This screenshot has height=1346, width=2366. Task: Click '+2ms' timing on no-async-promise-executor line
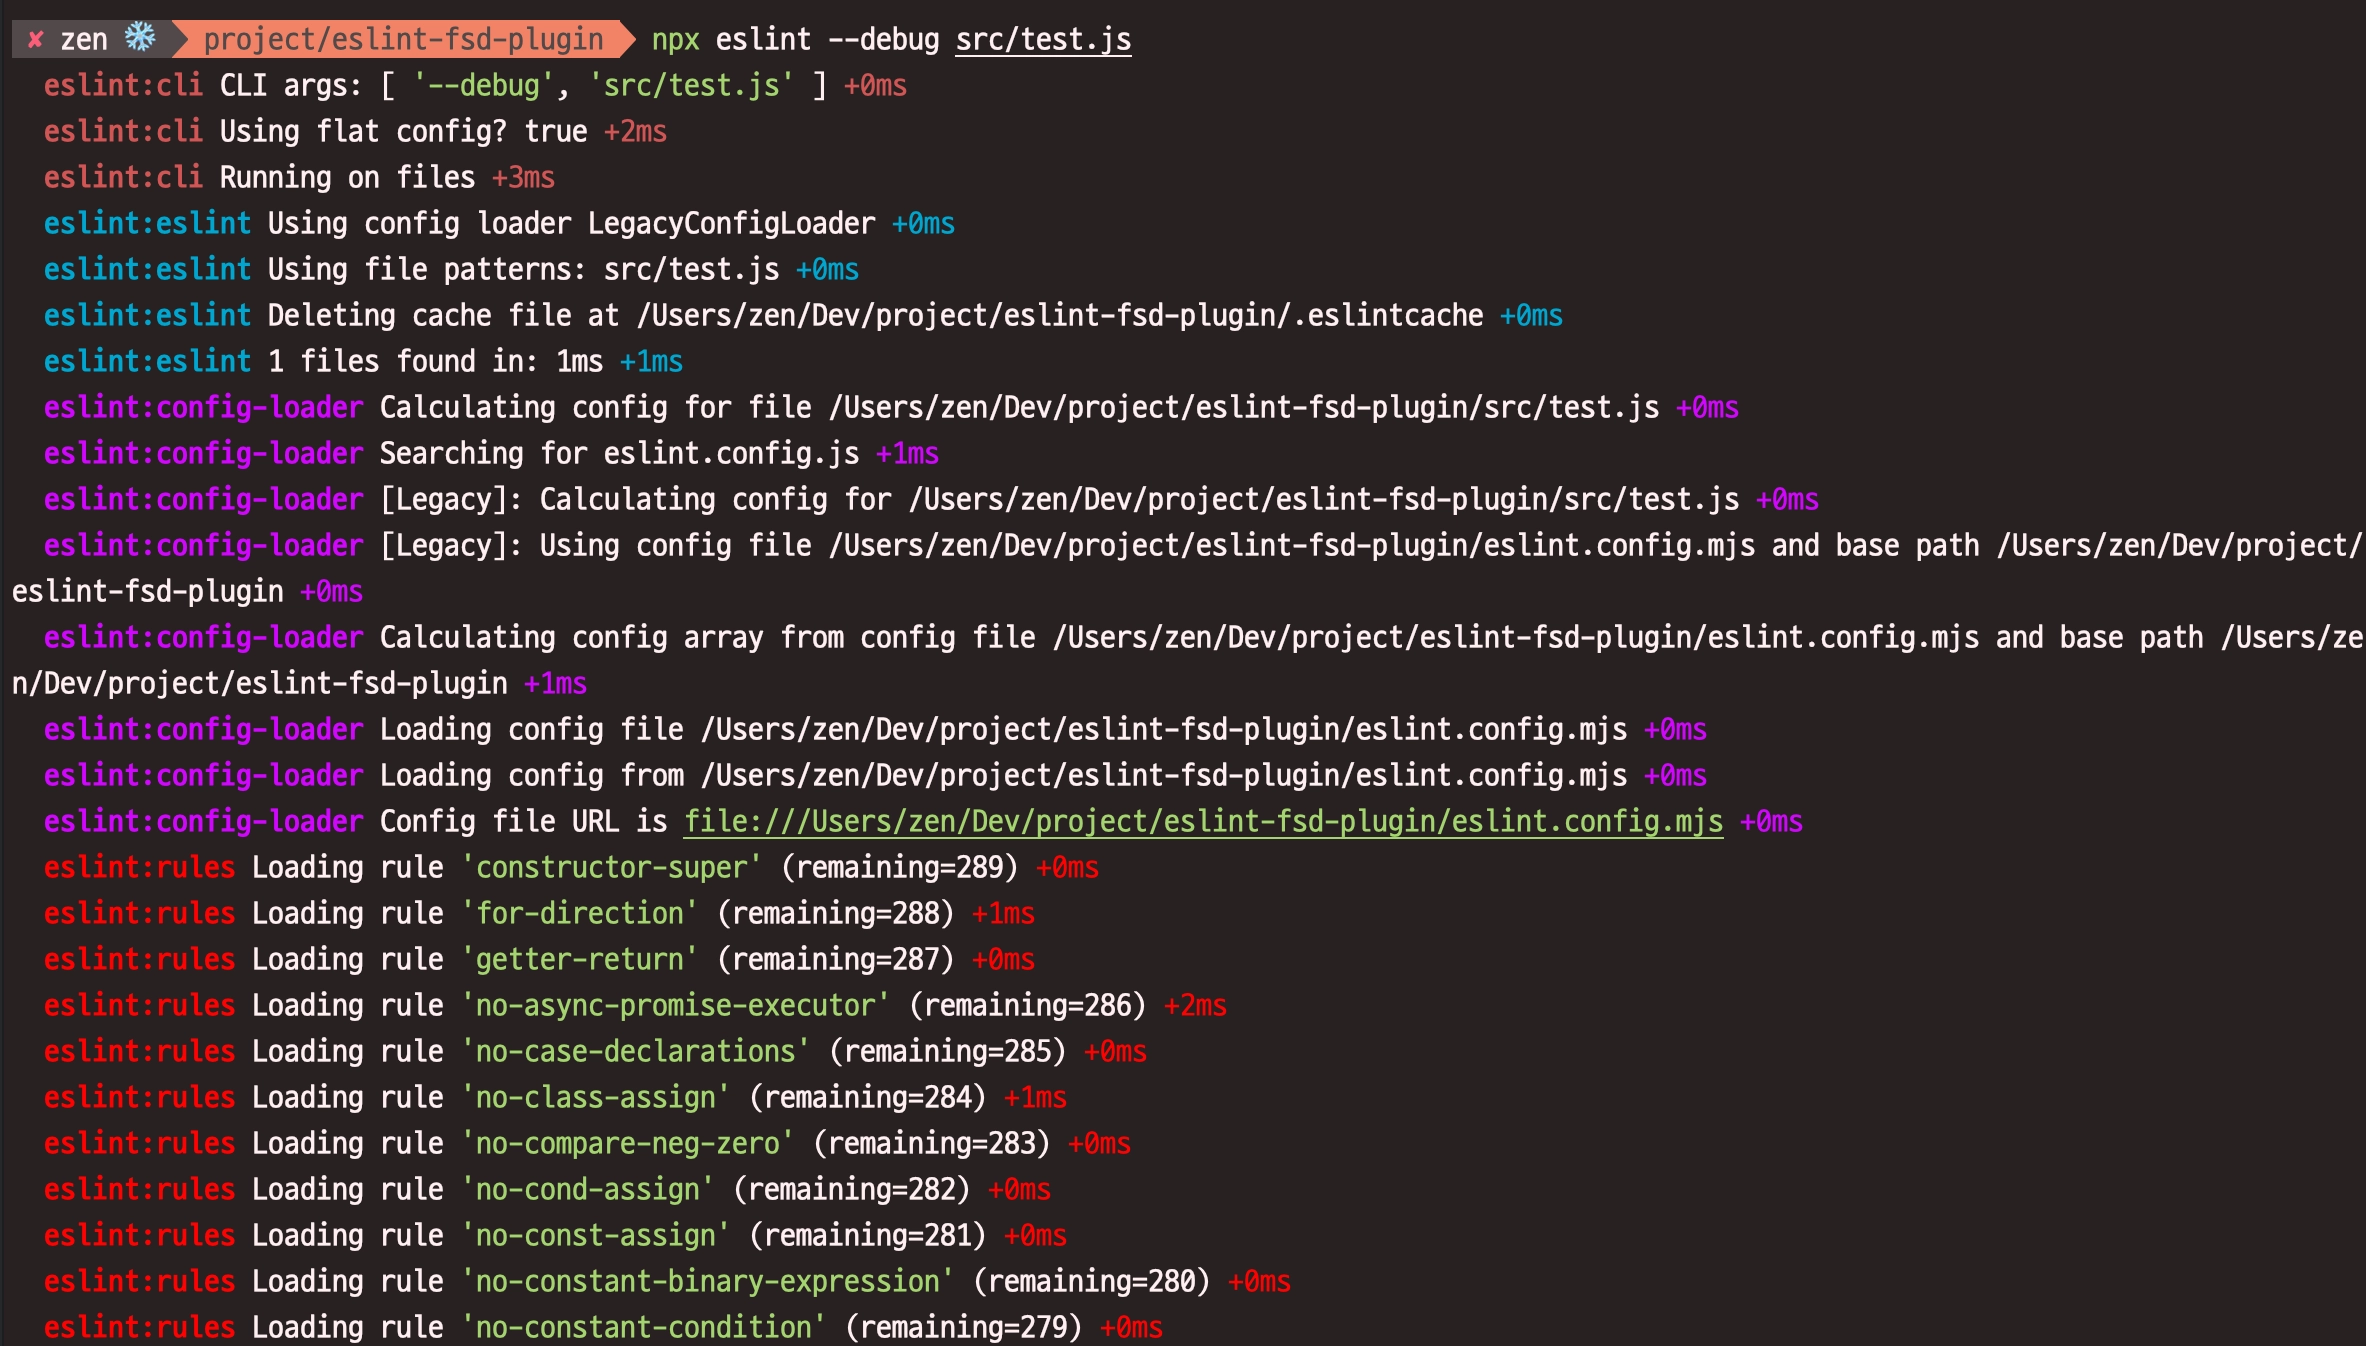pyautogui.click(x=1195, y=1006)
